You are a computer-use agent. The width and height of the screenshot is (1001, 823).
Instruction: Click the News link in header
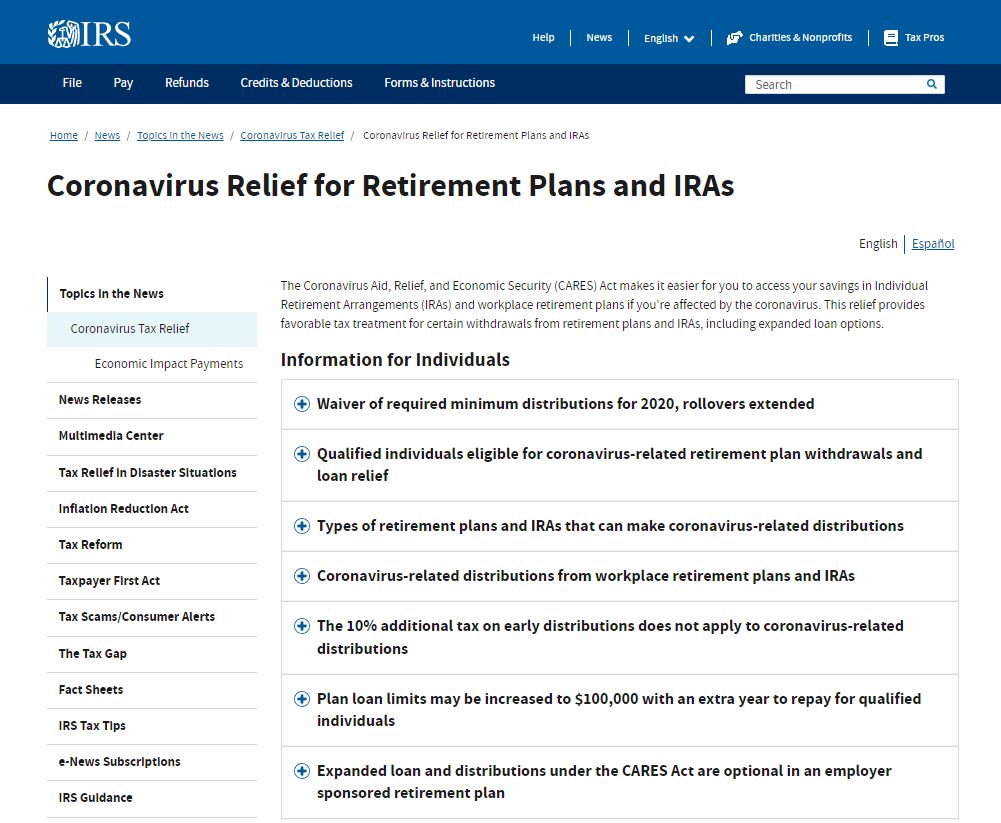point(599,38)
